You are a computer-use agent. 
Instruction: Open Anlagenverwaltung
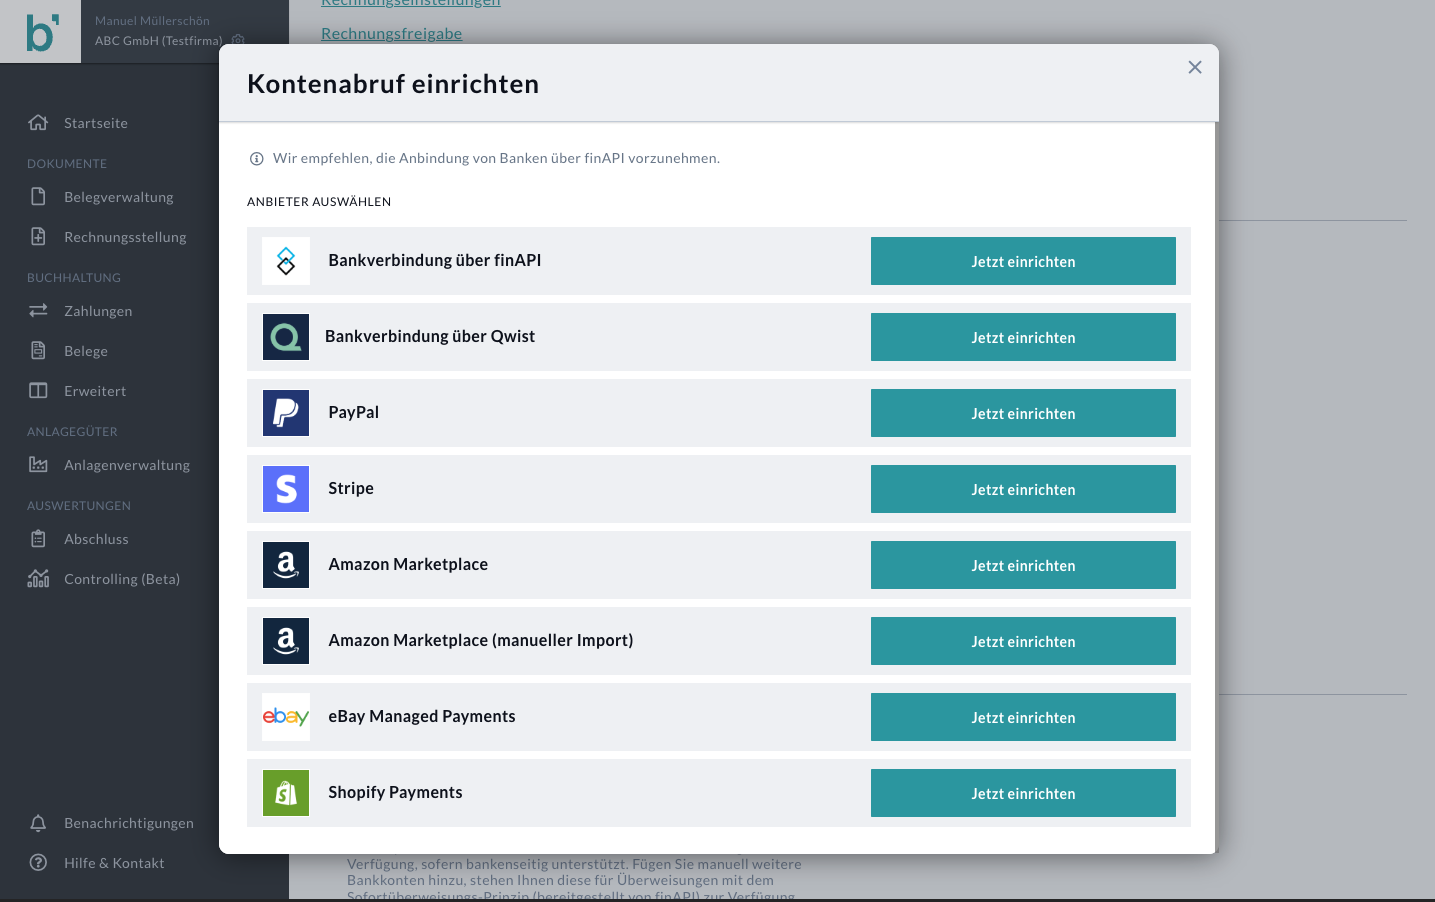tap(127, 465)
